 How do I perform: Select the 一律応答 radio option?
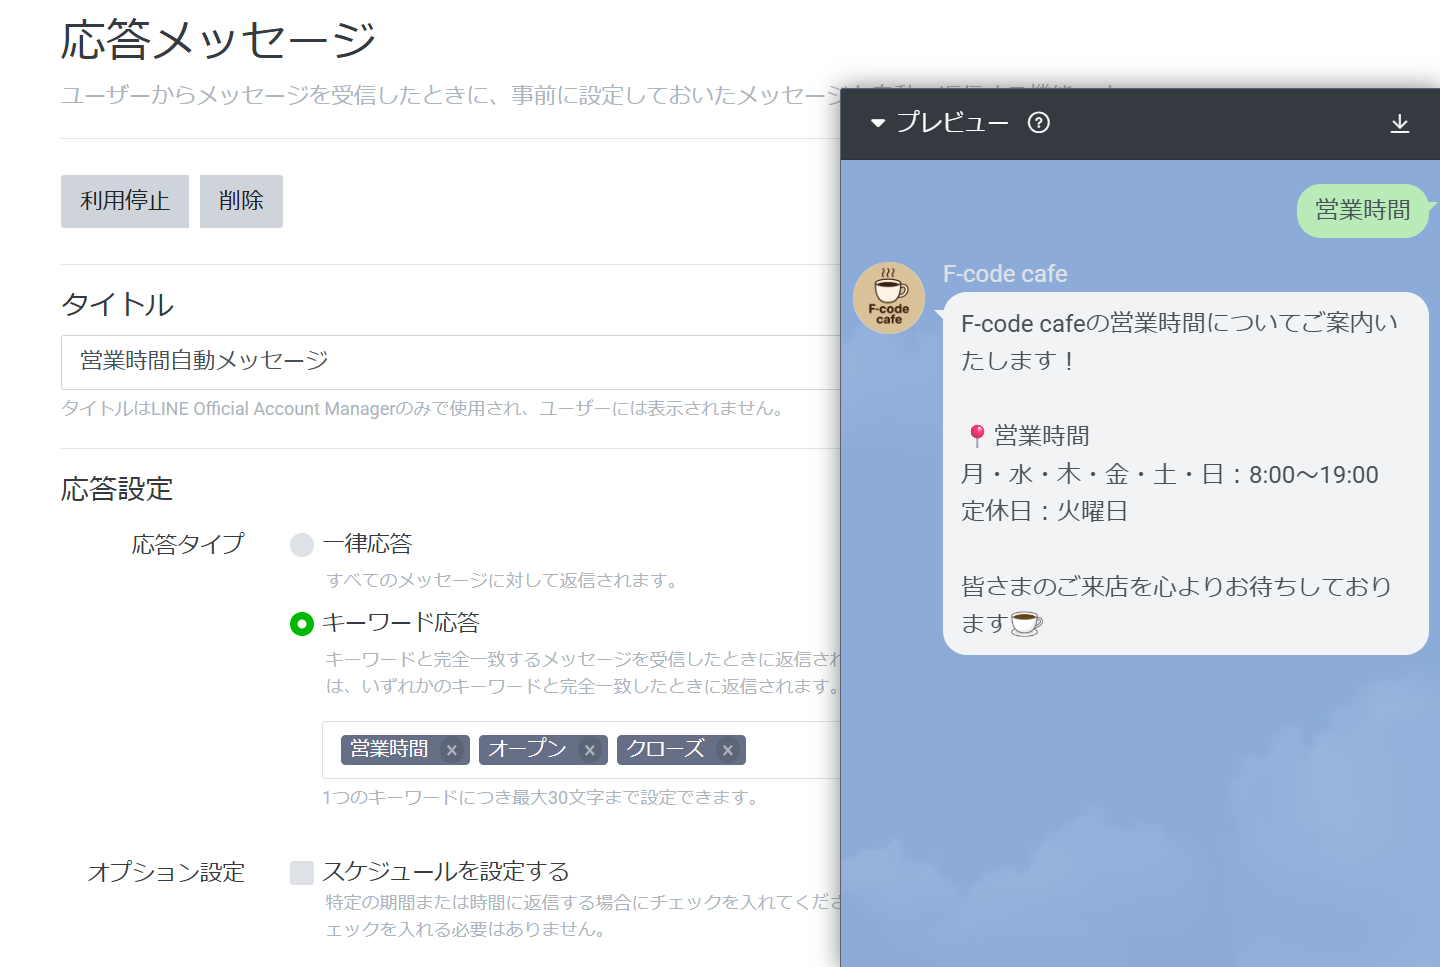point(302,545)
